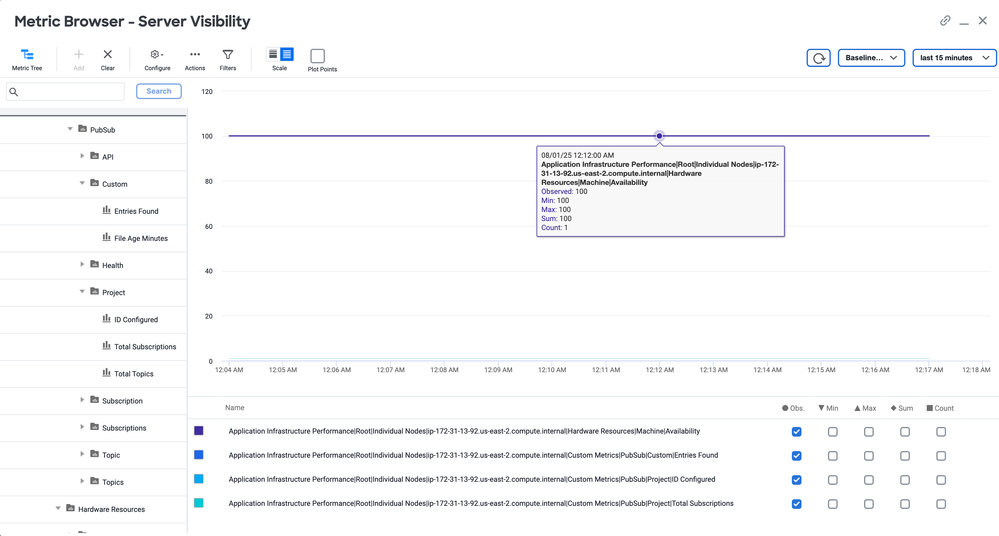Click the Hardware Resources folder icon
Image resolution: width=999 pixels, height=536 pixels.
(71, 508)
